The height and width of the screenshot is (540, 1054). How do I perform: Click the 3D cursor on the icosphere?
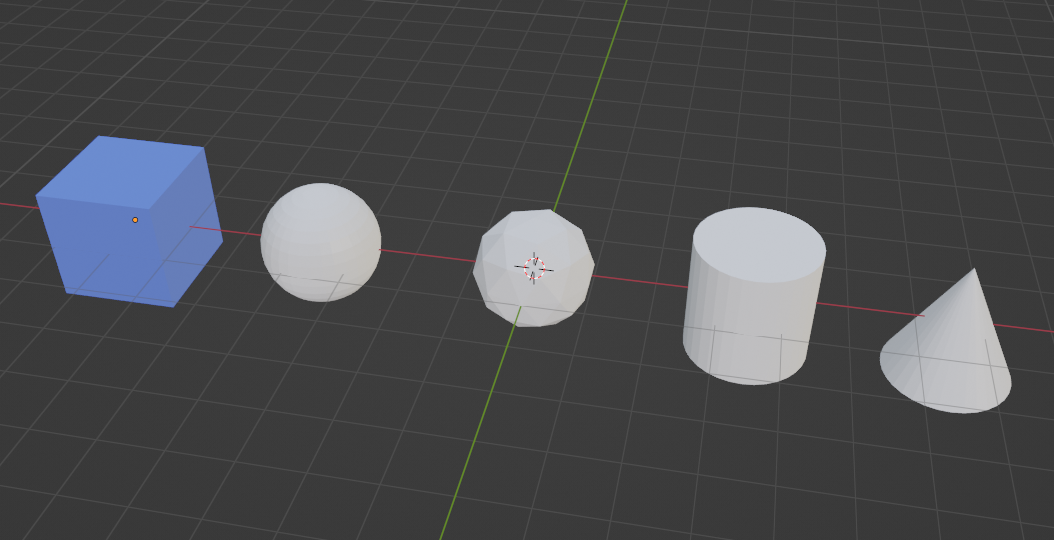(534, 268)
